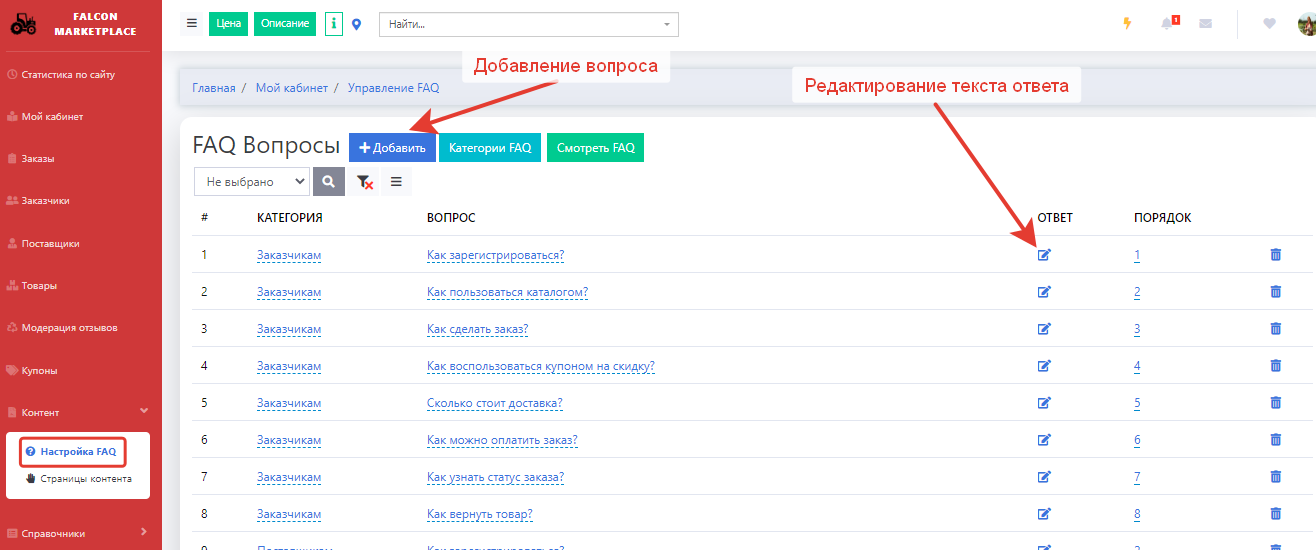
Task: Open "Заказы" in the sidebar menu
Action: pyautogui.click(x=38, y=159)
